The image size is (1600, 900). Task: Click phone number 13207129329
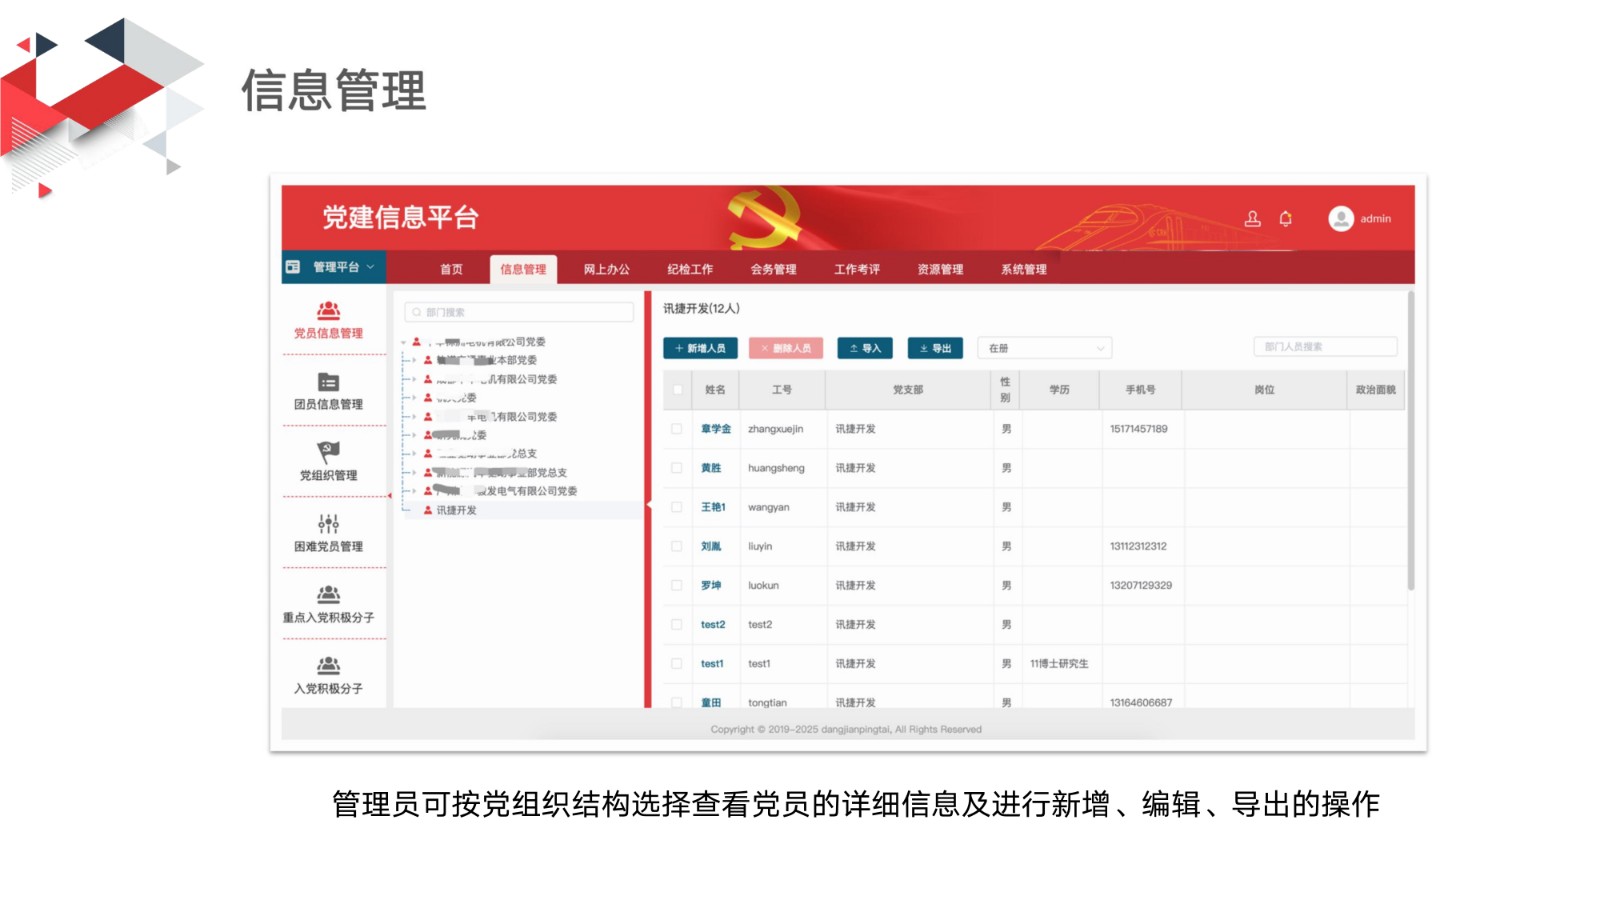1141,585
